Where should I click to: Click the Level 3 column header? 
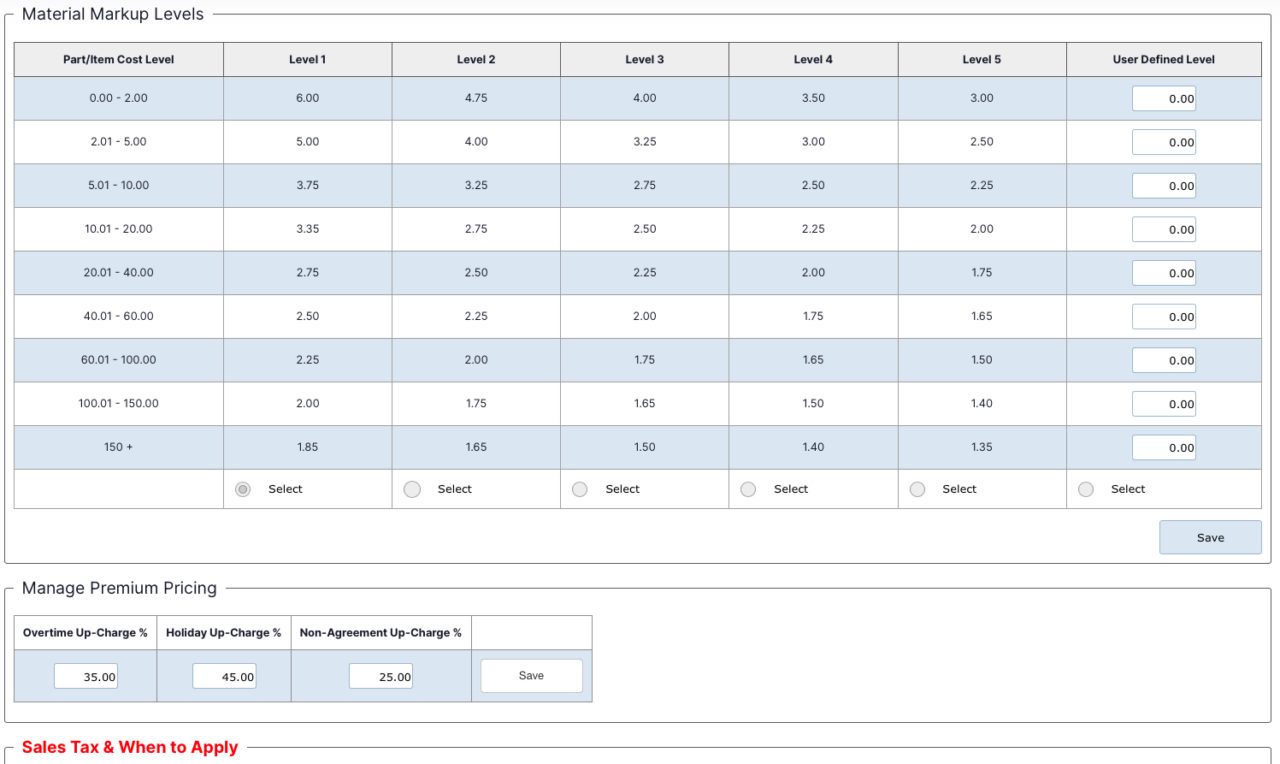click(645, 59)
